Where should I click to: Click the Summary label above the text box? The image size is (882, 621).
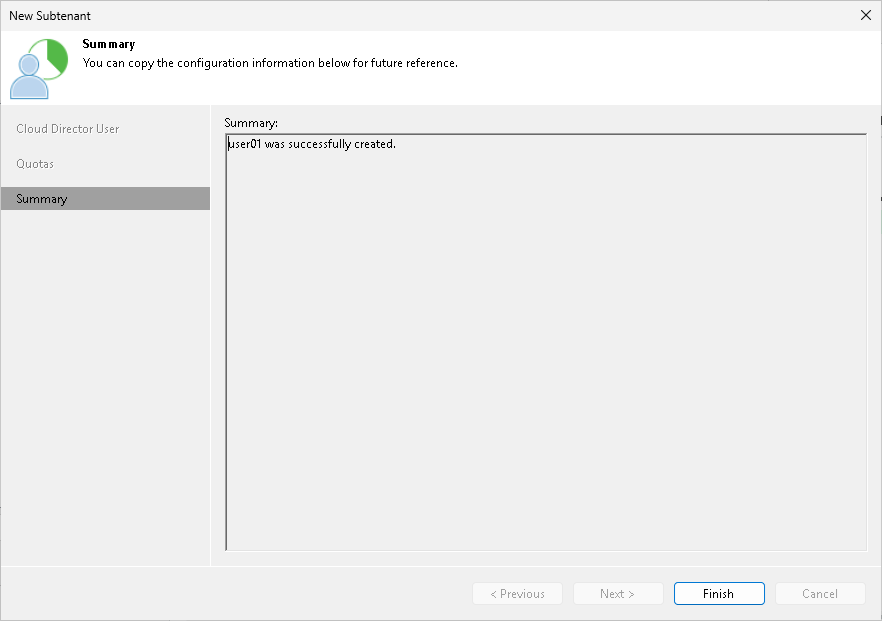pos(245,122)
